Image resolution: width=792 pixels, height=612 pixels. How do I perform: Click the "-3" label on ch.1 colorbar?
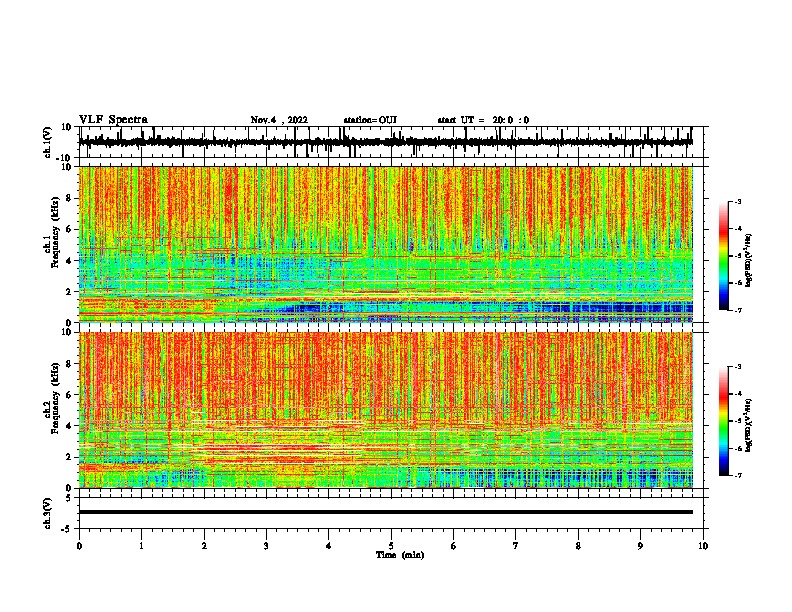[x=737, y=201]
